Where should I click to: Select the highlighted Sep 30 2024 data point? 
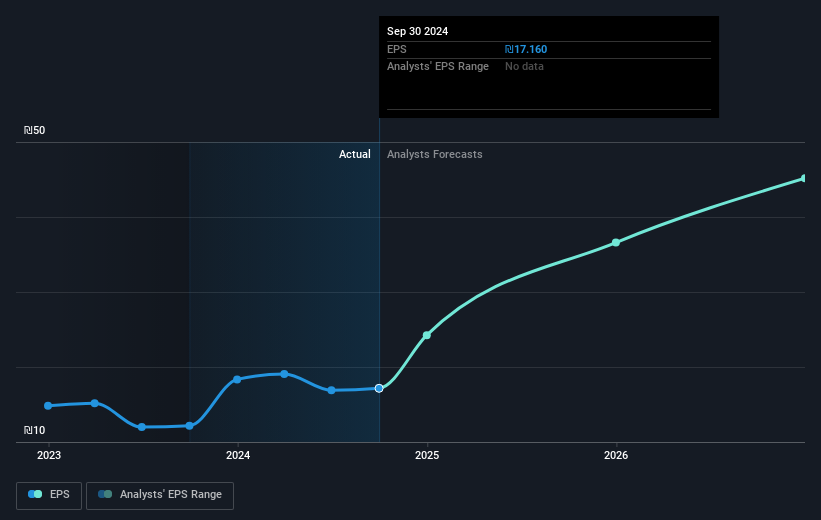click(x=379, y=389)
